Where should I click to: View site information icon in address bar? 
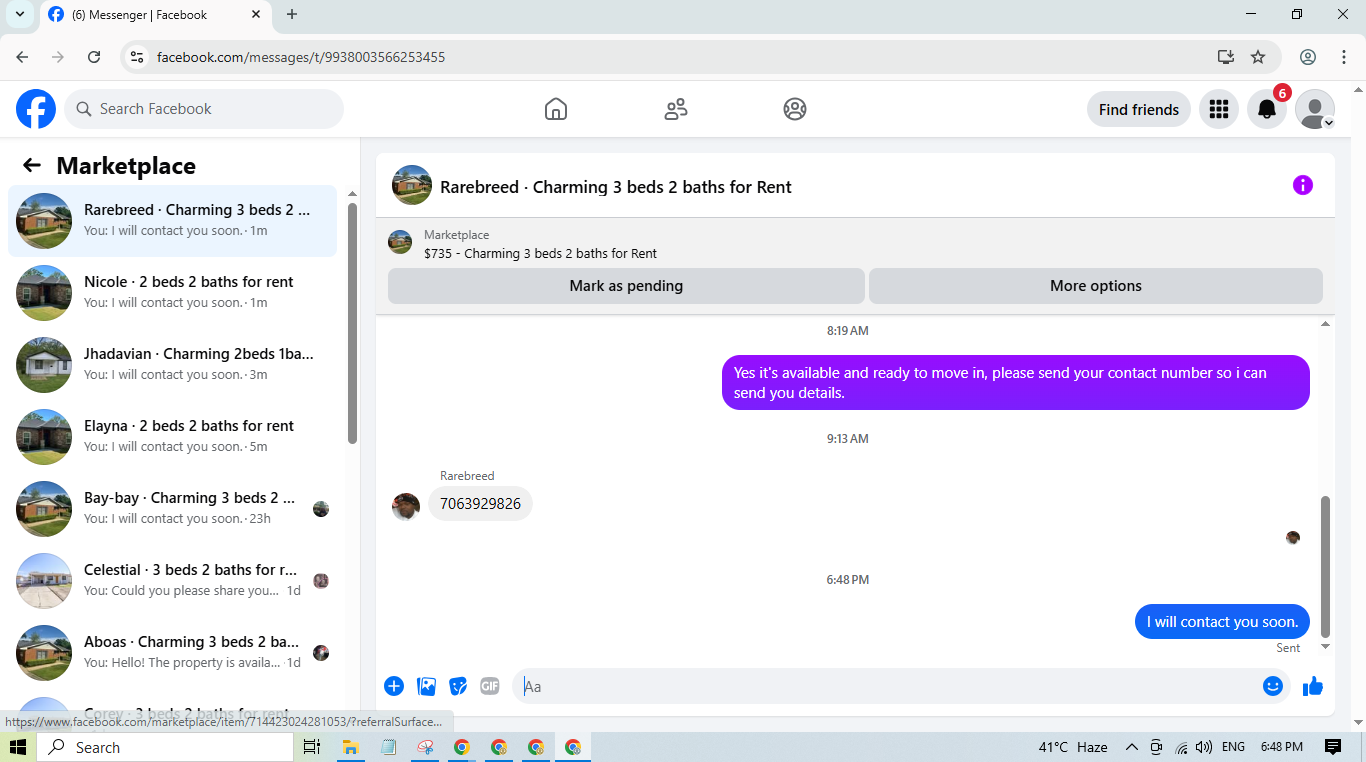click(x=138, y=57)
